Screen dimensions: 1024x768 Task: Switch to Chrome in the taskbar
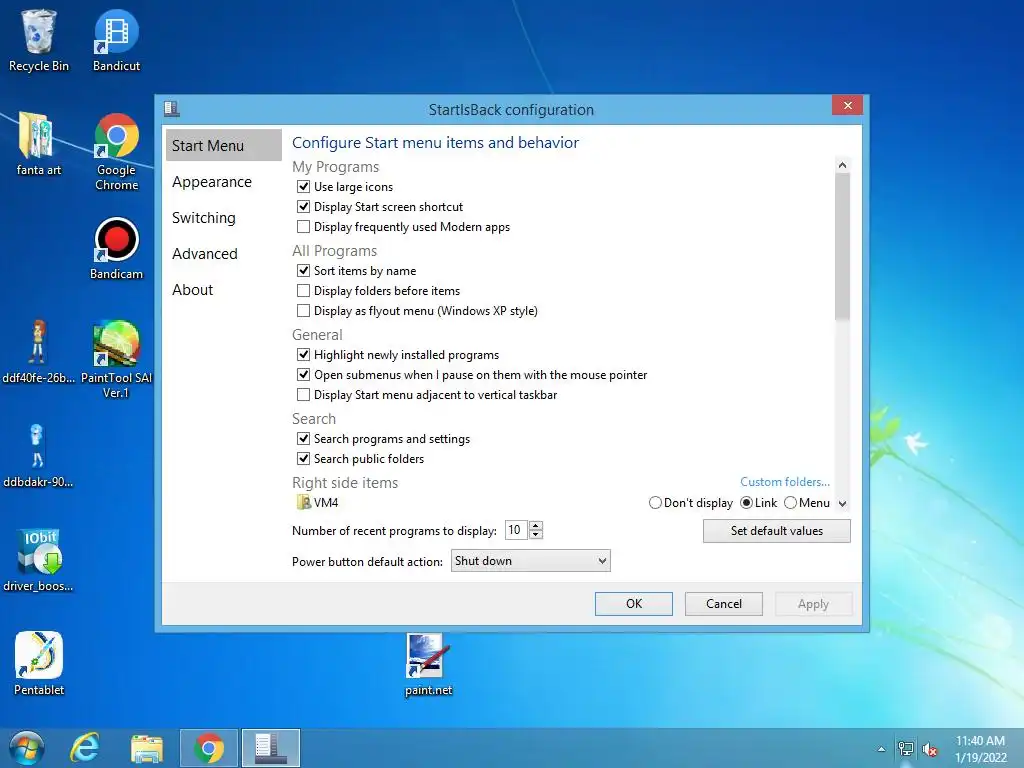tap(208, 748)
